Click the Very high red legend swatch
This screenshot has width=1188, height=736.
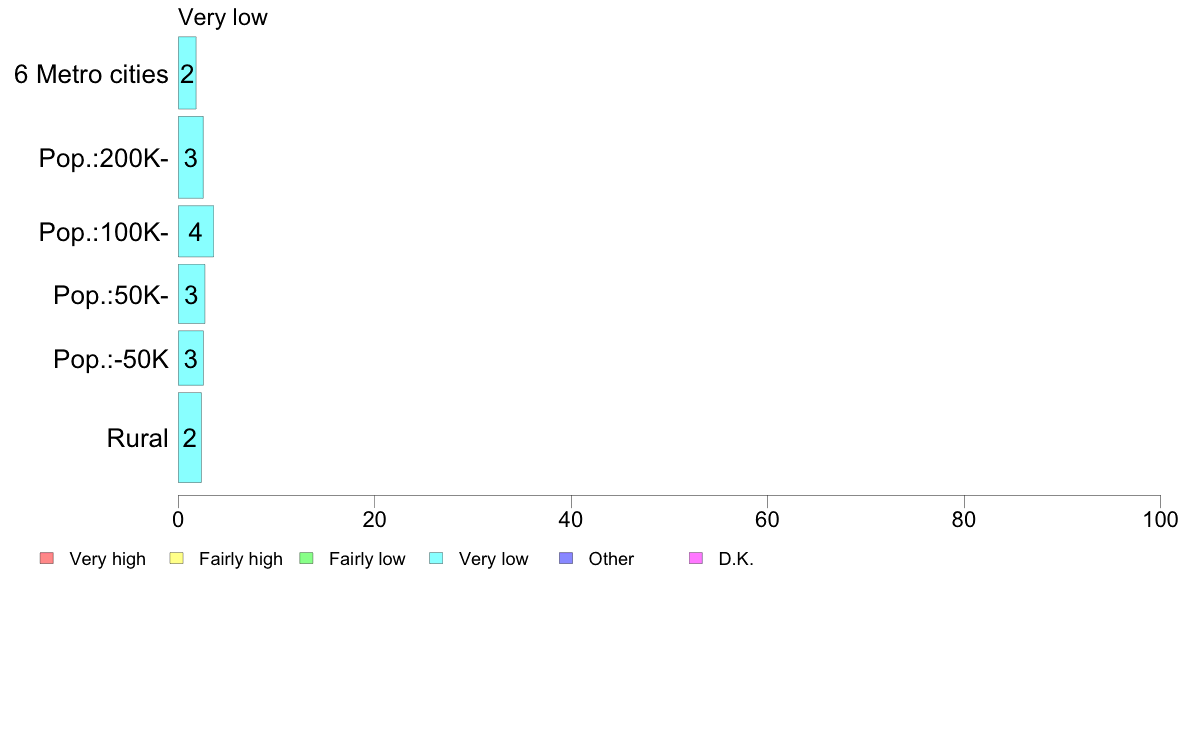coord(47,559)
